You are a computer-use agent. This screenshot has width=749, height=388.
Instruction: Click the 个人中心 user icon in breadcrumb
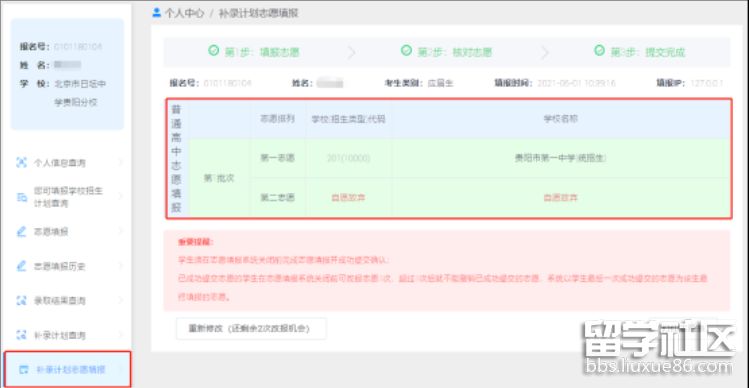[x=156, y=13]
